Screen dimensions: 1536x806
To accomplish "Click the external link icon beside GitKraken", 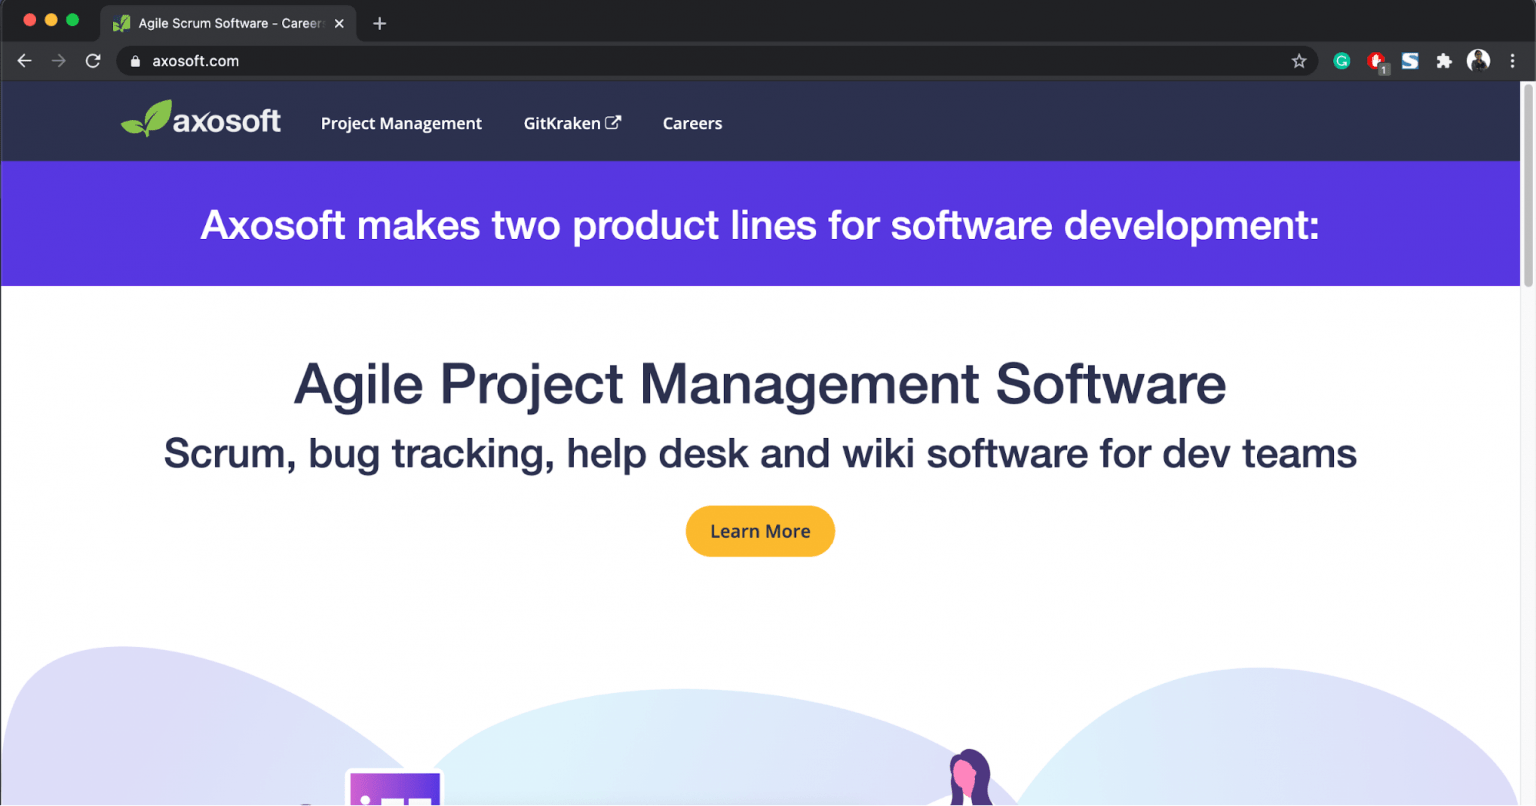I will pyautogui.click(x=614, y=122).
